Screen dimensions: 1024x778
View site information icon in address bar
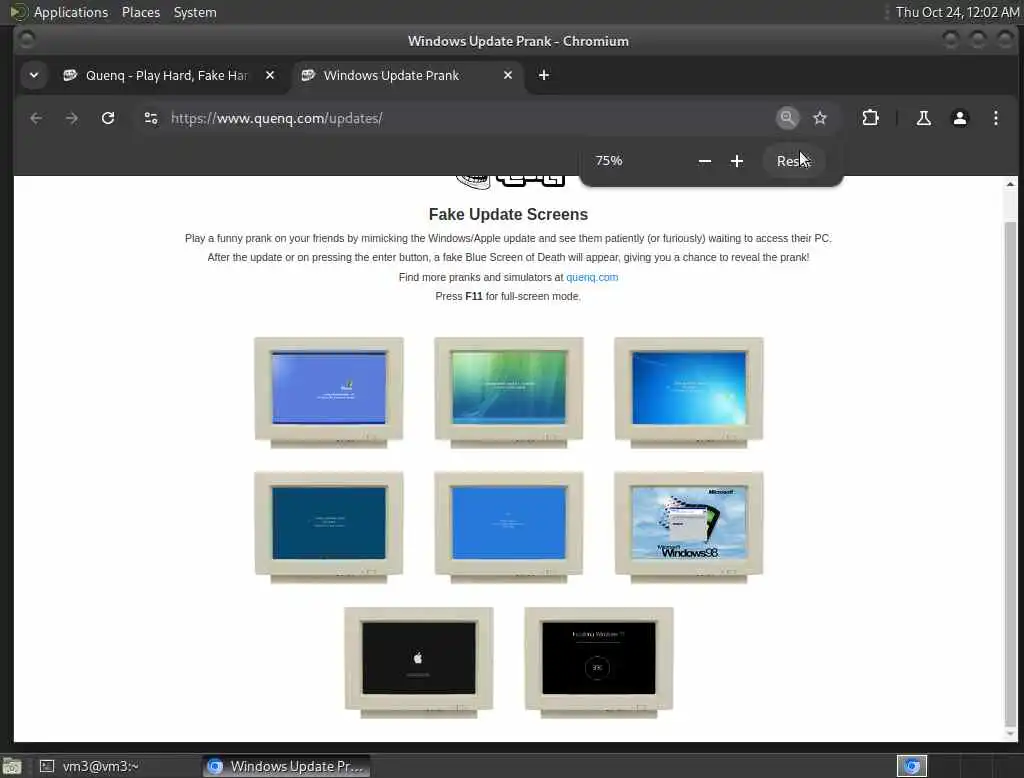(x=151, y=118)
